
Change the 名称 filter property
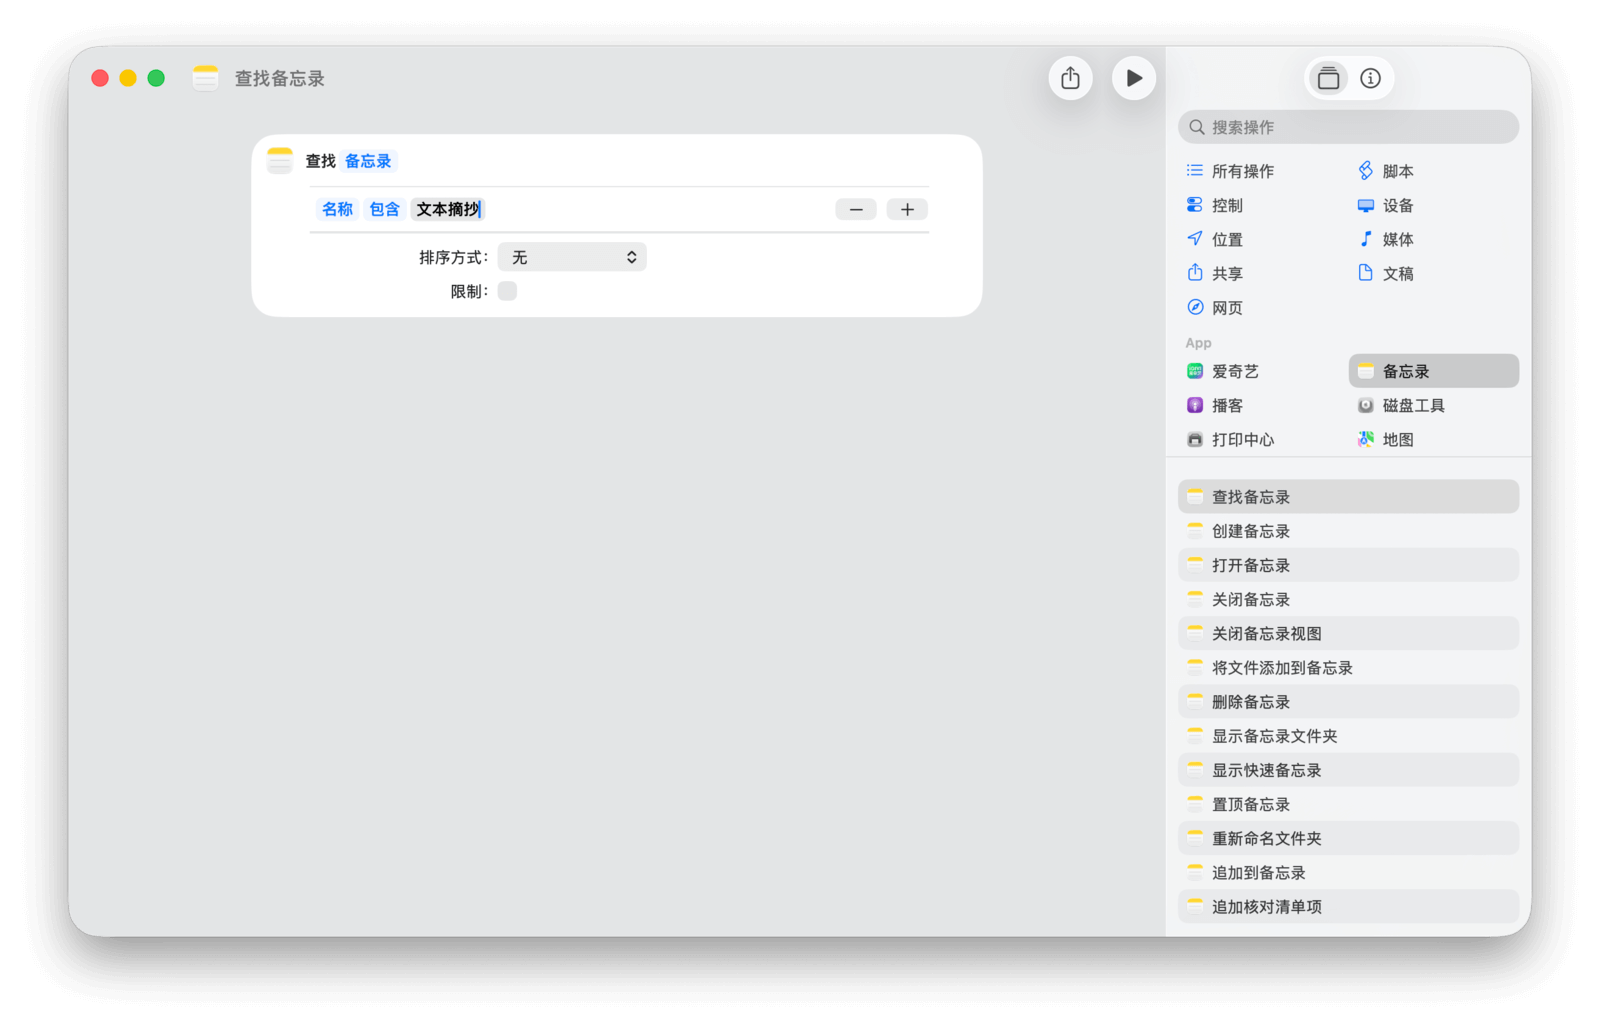[337, 209]
